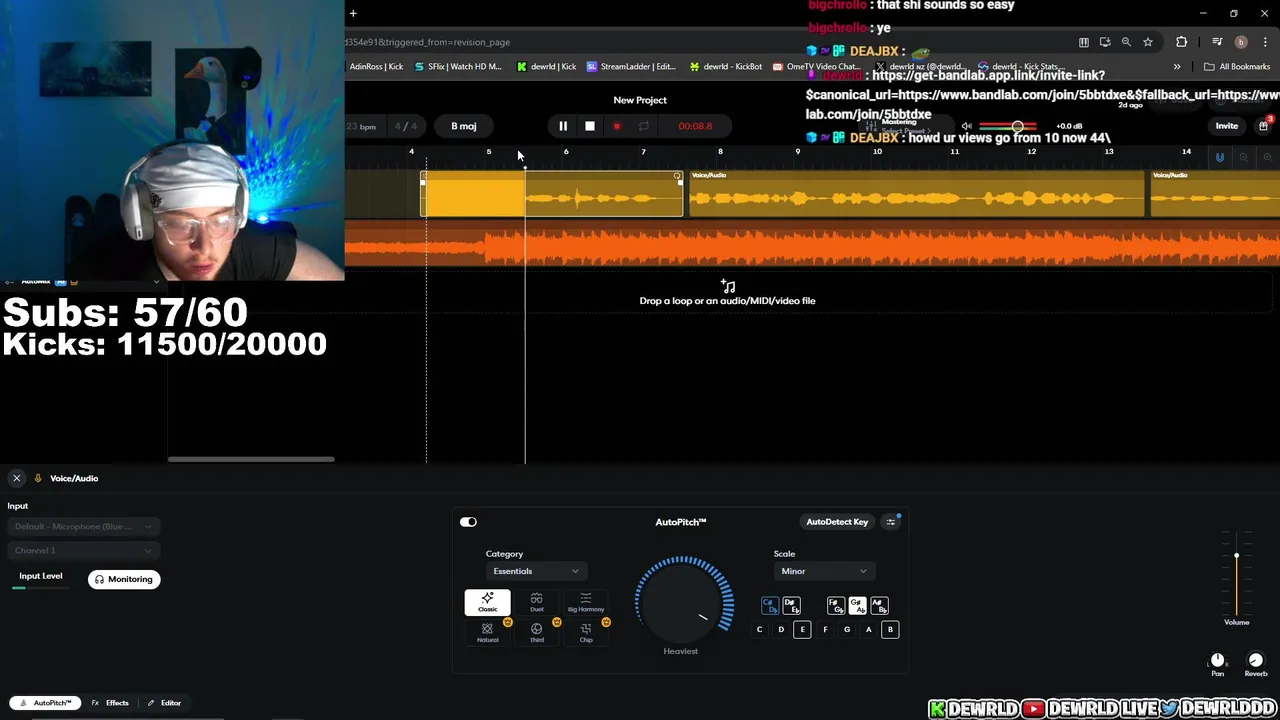Toggle the D note key
The width and height of the screenshot is (1280, 720).
(781, 629)
